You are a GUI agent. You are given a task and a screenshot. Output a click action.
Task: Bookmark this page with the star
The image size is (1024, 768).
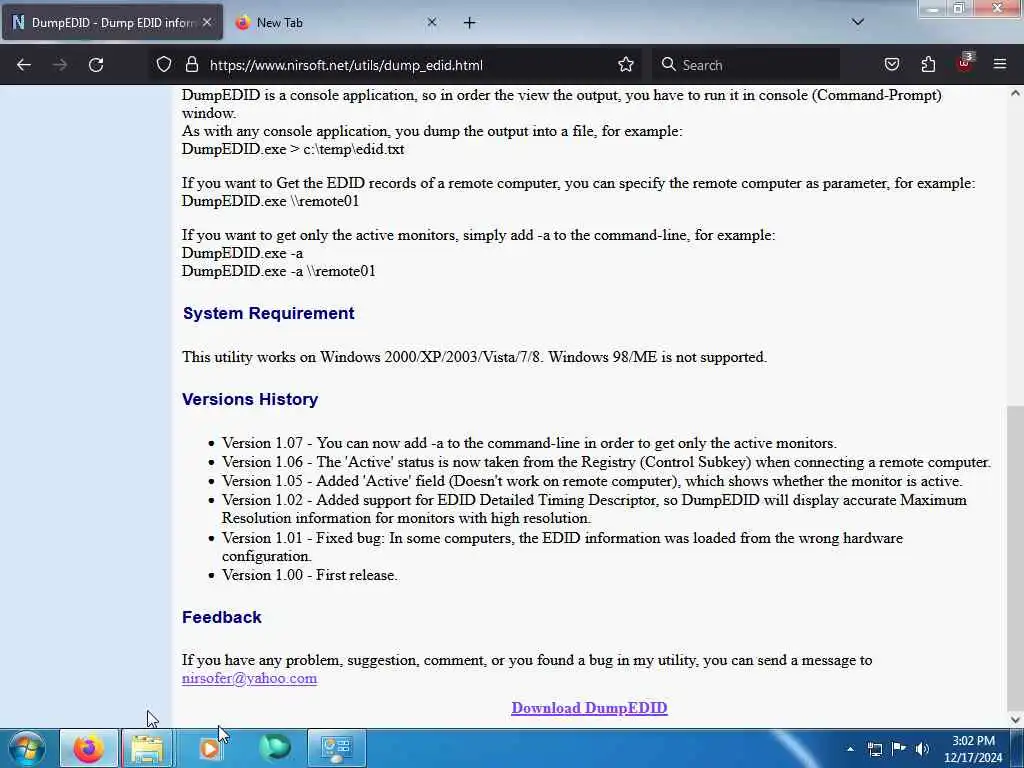[626, 65]
